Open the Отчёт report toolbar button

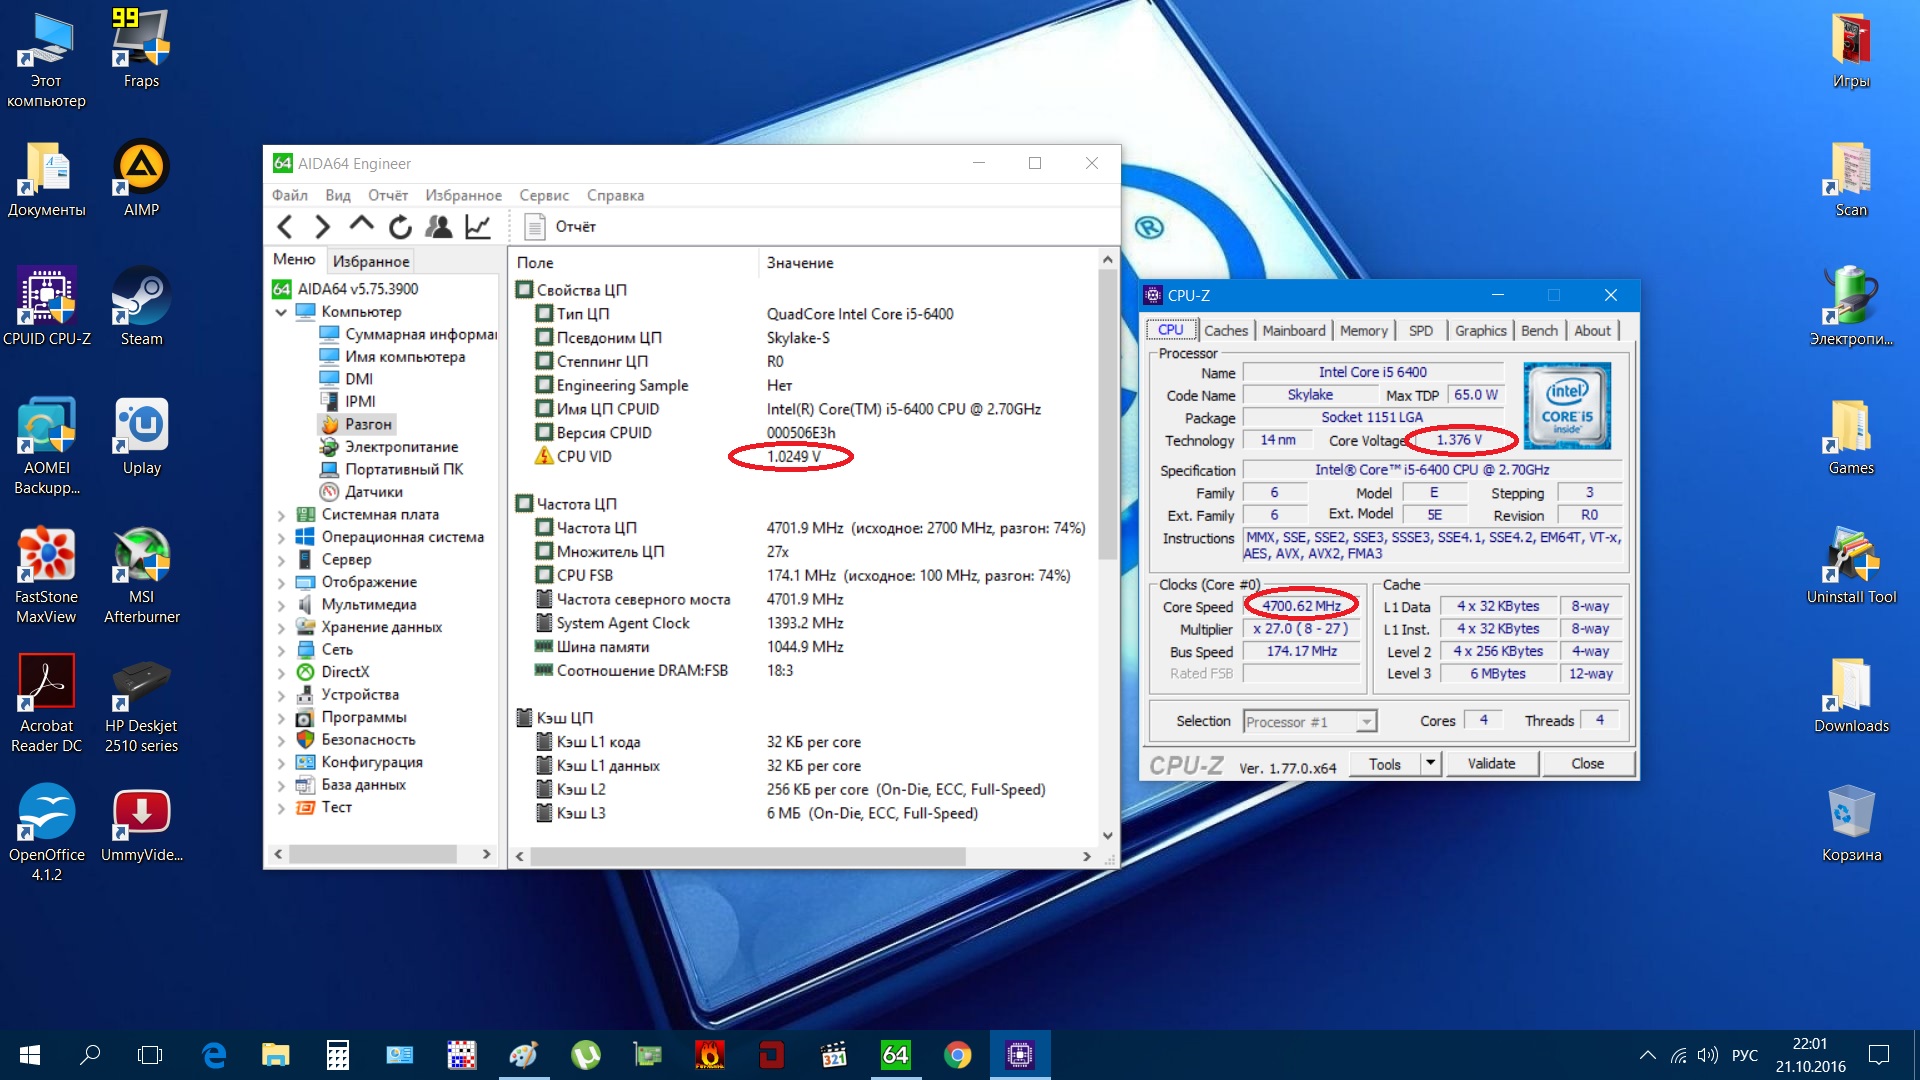(x=560, y=227)
